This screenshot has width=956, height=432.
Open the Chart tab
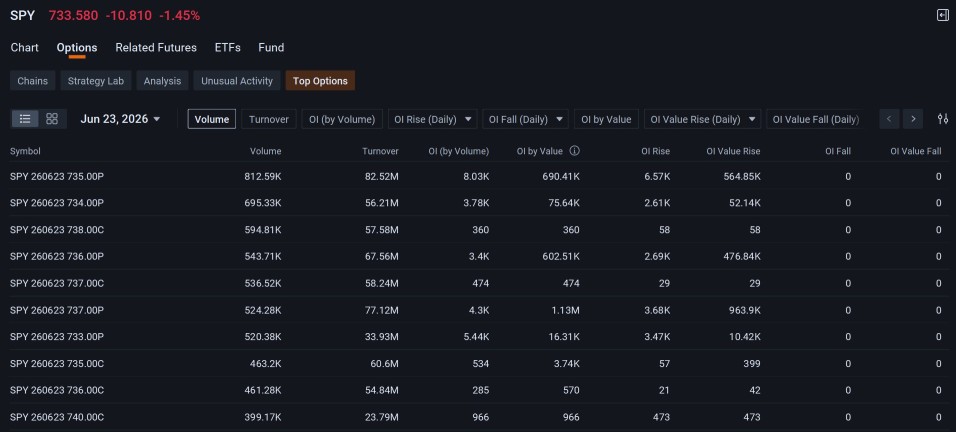24,48
